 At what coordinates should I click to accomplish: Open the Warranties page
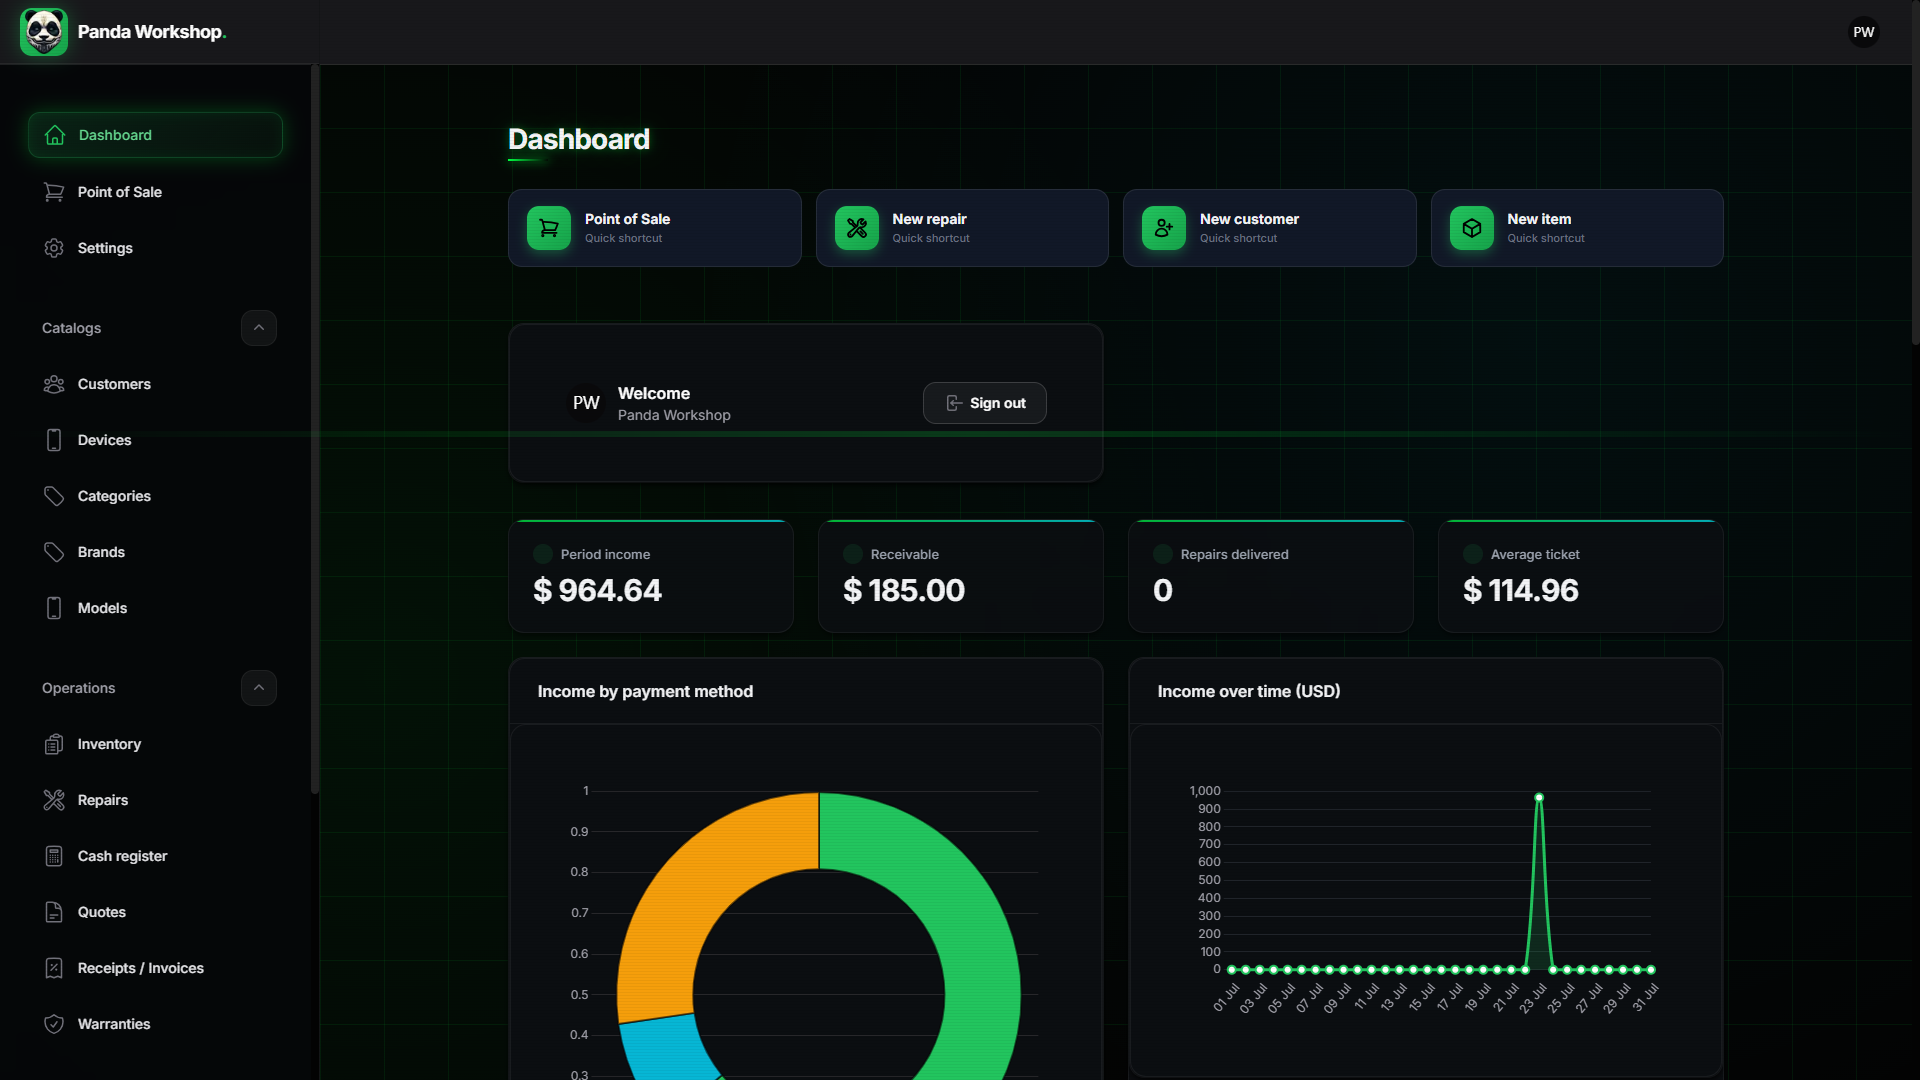pyautogui.click(x=155, y=1024)
